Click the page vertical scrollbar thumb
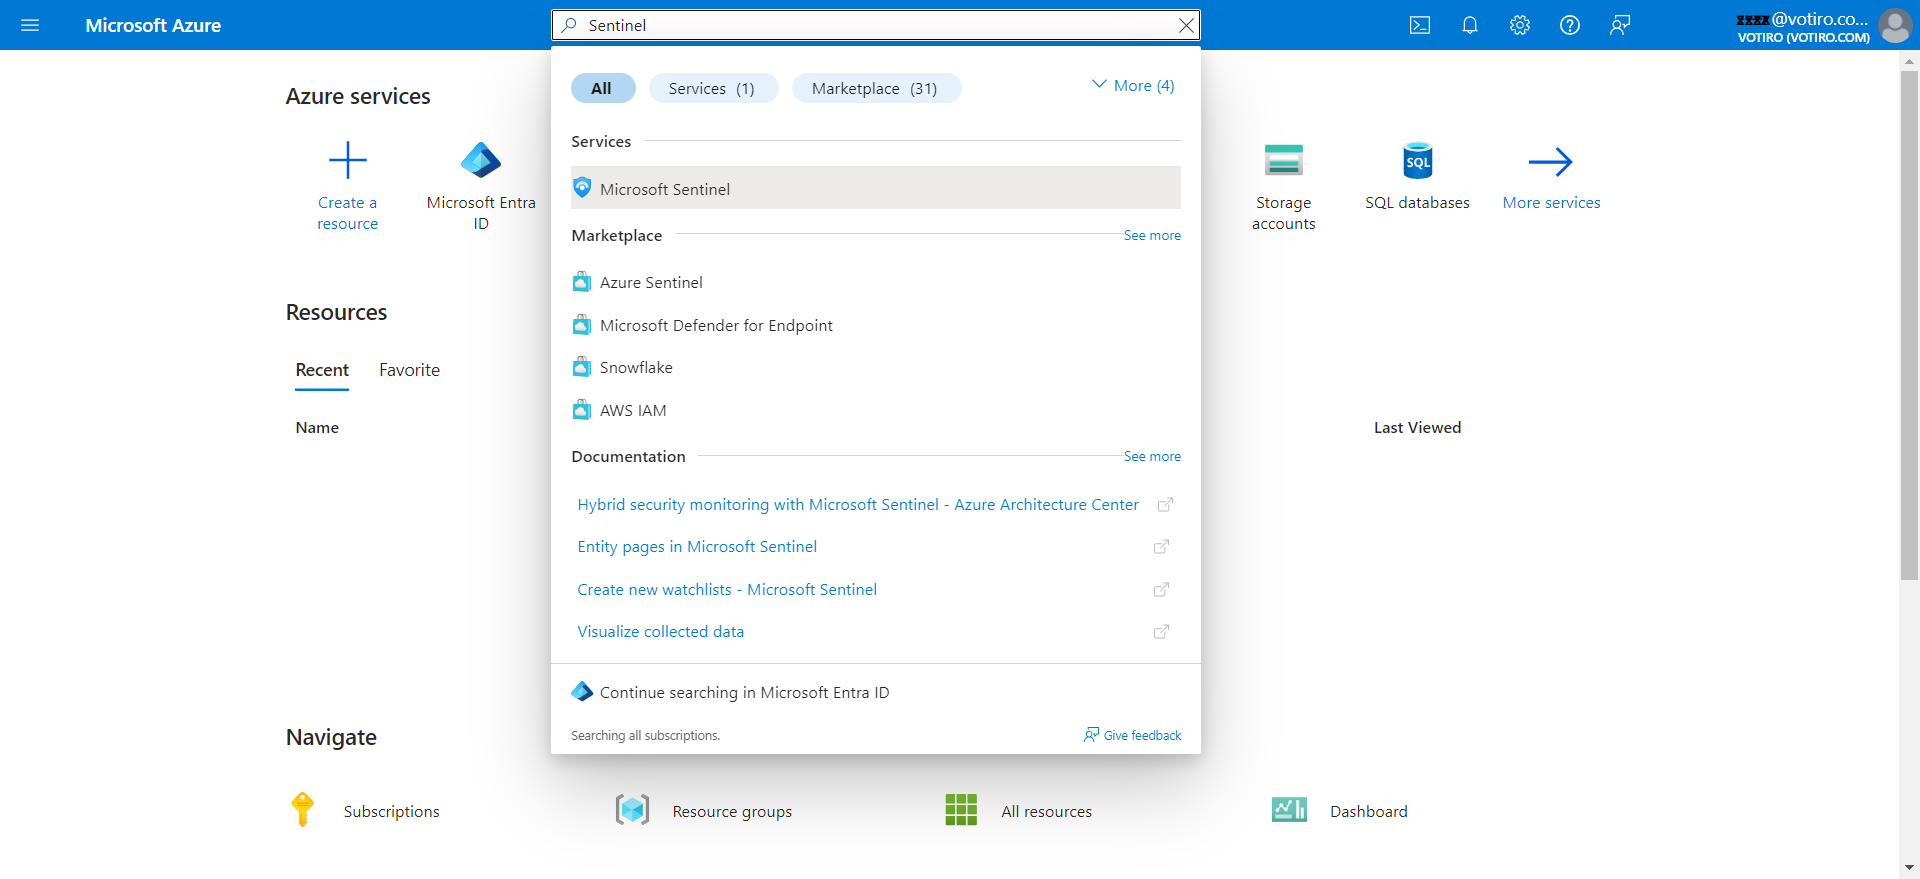The image size is (1920, 879). pos(1909,325)
